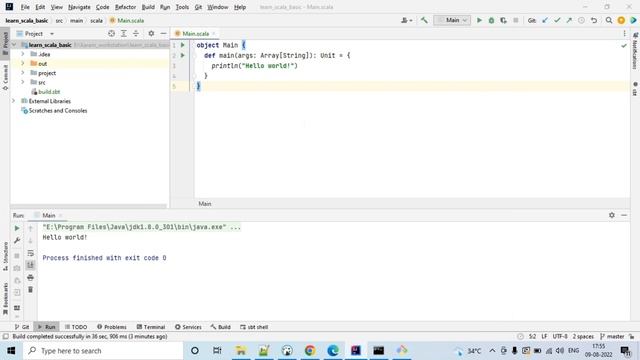Click the Windows Start button
The image size is (640, 360).
(11, 351)
